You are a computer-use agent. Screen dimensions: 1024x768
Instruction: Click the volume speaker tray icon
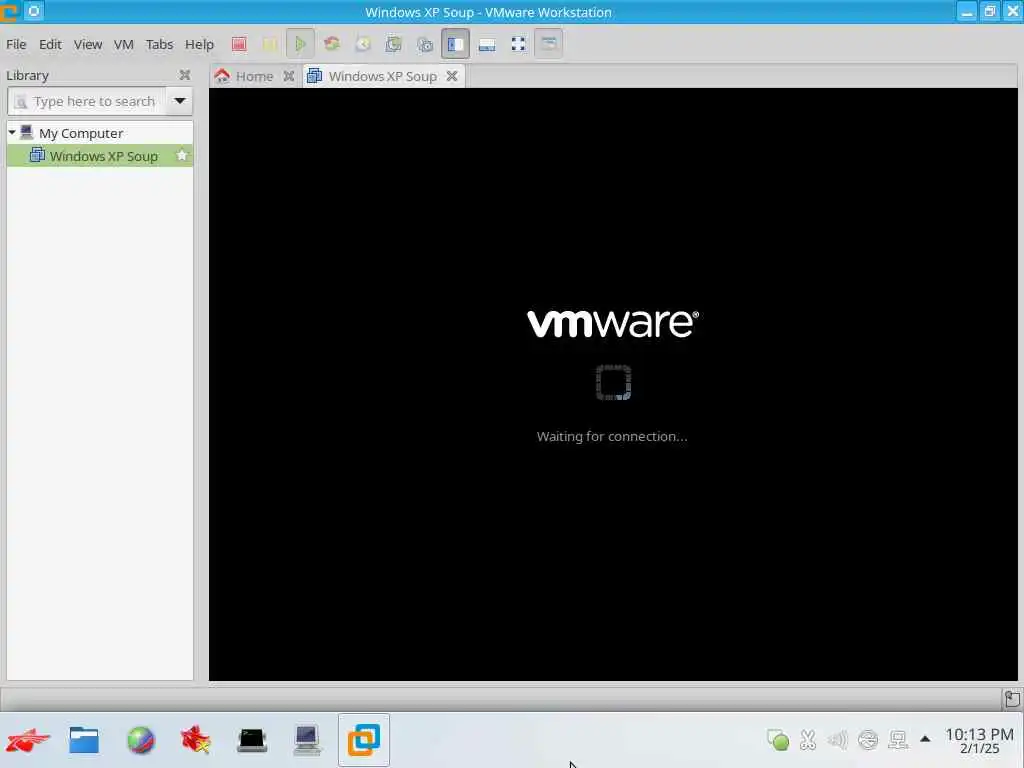coord(837,739)
